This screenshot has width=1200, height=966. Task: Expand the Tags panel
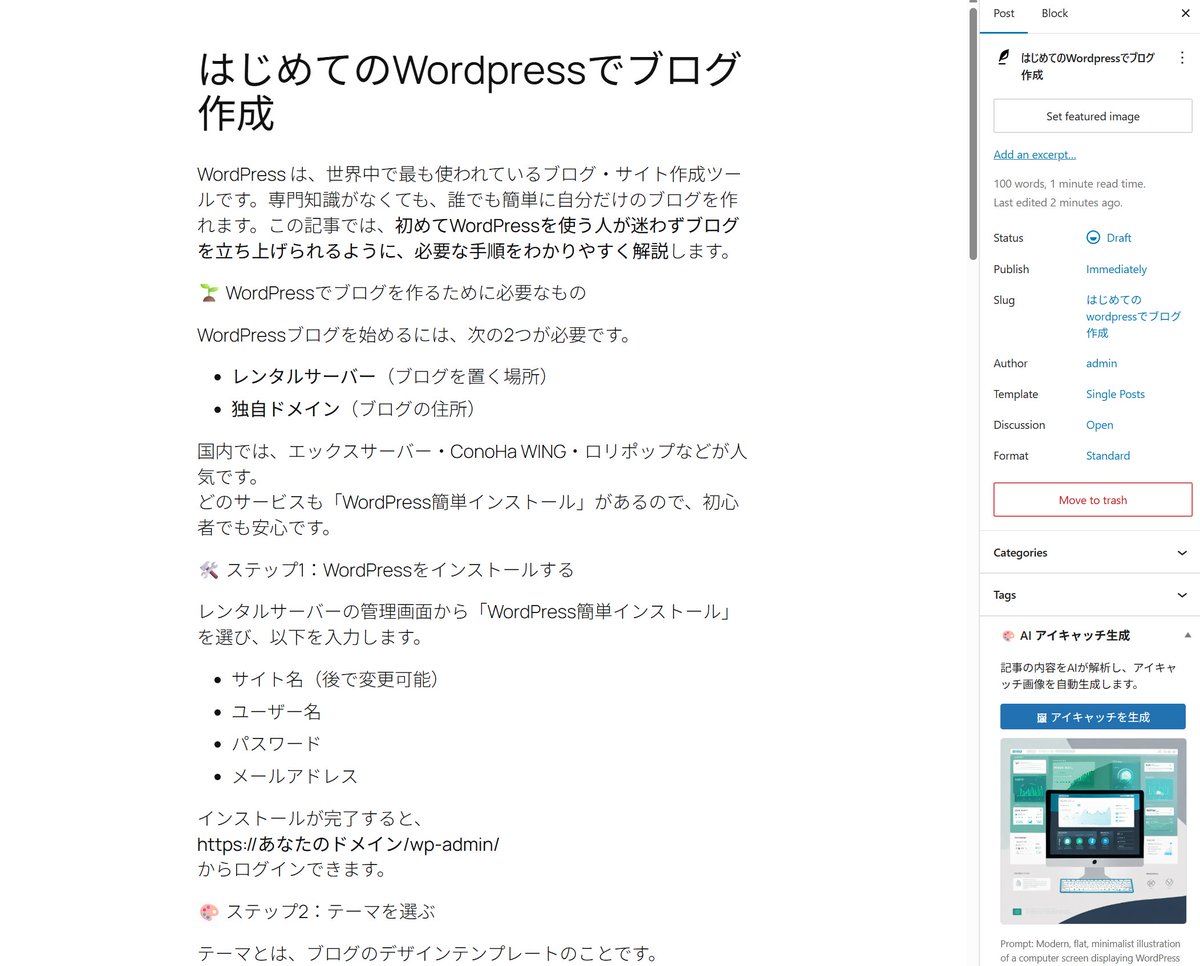1090,595
